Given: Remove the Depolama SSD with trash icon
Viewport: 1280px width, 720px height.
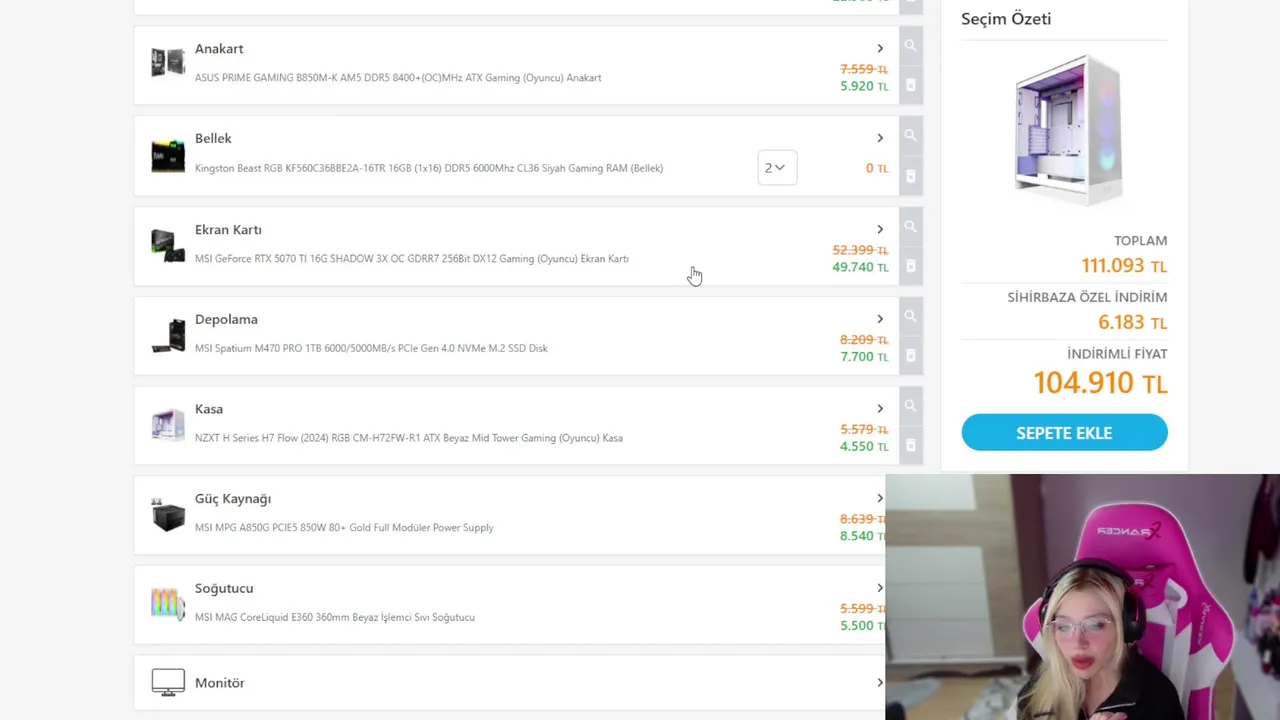Looking at the screenshot, I should 910,355.
